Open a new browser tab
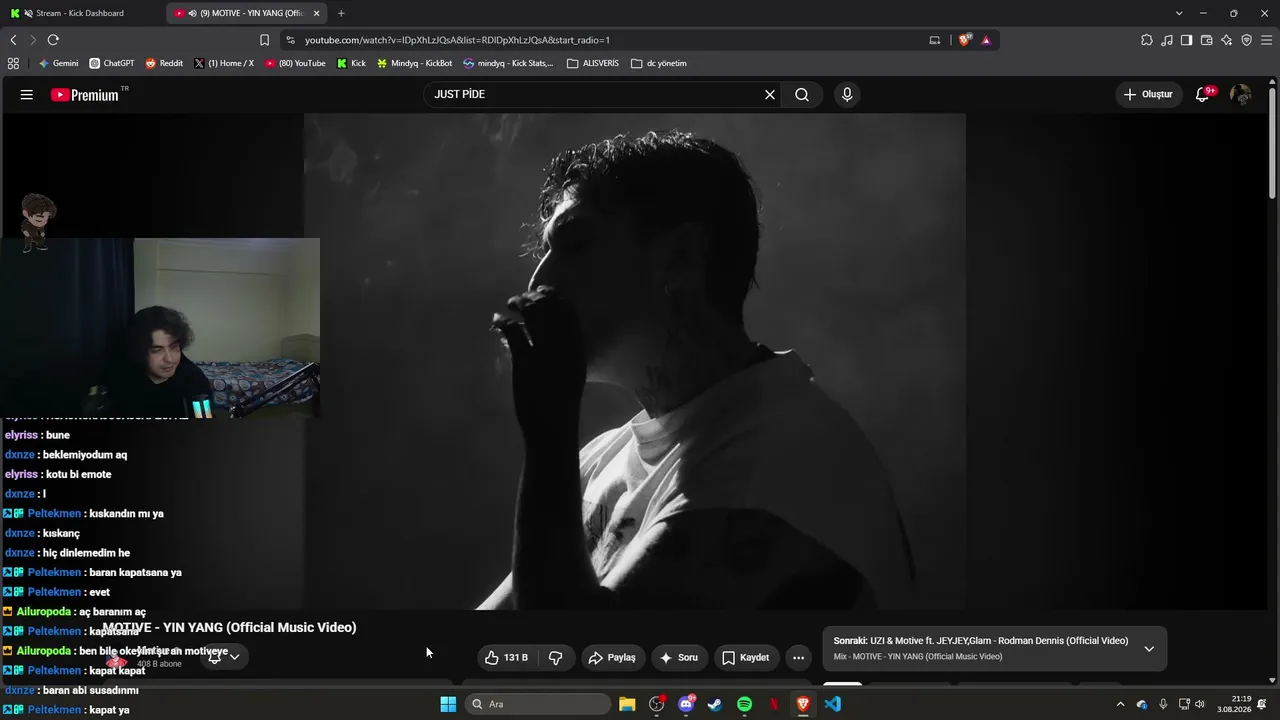 tap(341, 13)
